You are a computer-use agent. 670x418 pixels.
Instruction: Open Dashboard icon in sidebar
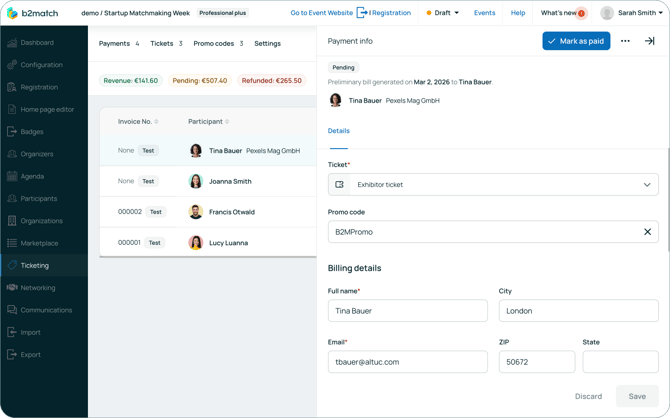12,42
